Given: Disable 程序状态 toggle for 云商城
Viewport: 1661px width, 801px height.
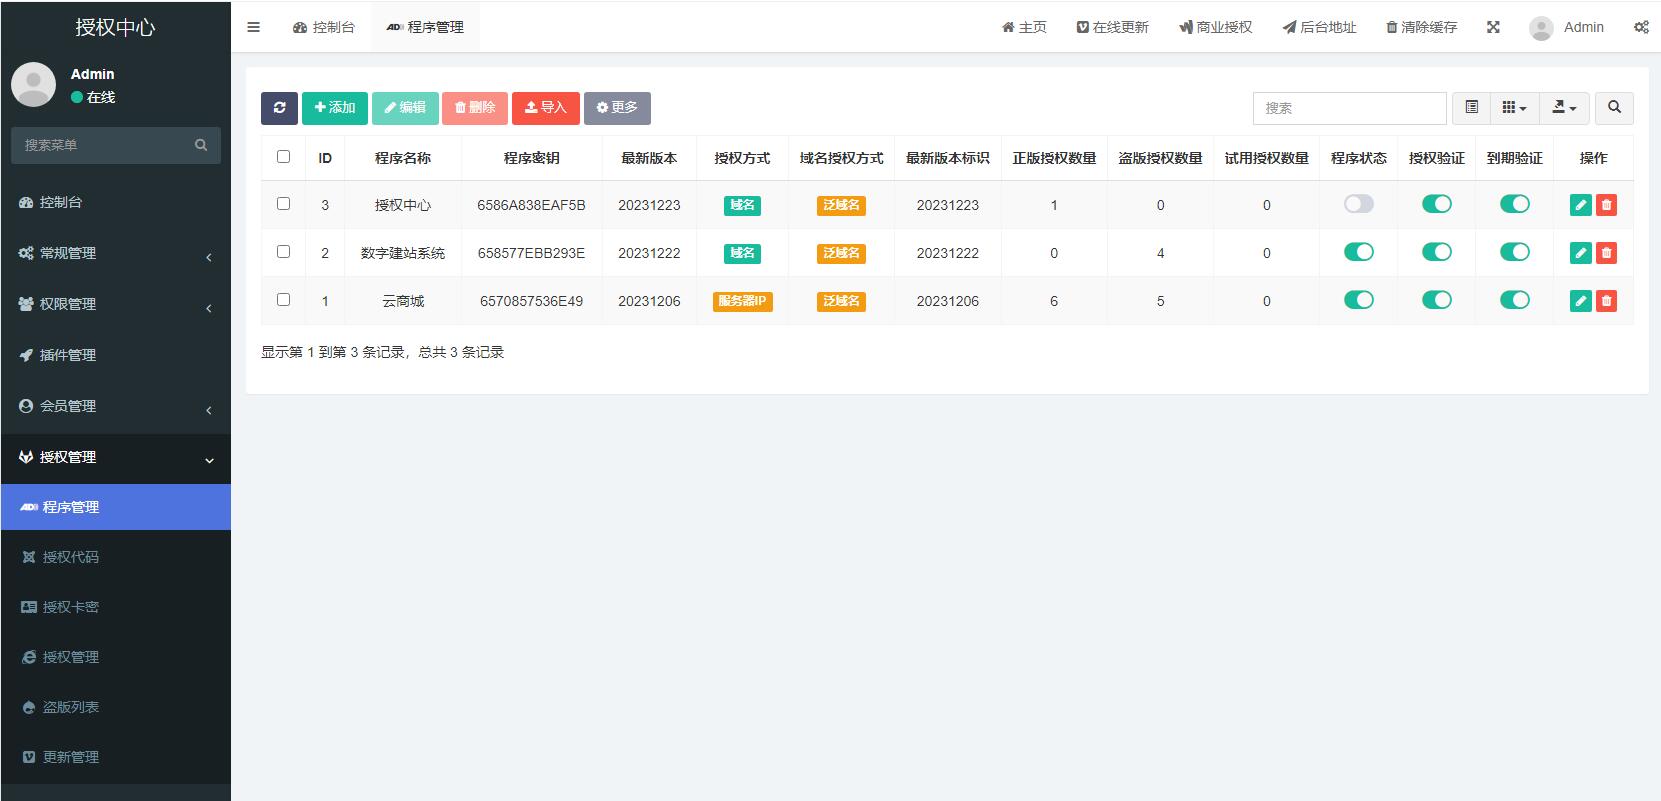Looking at the screenshot, I should 1359,300.
